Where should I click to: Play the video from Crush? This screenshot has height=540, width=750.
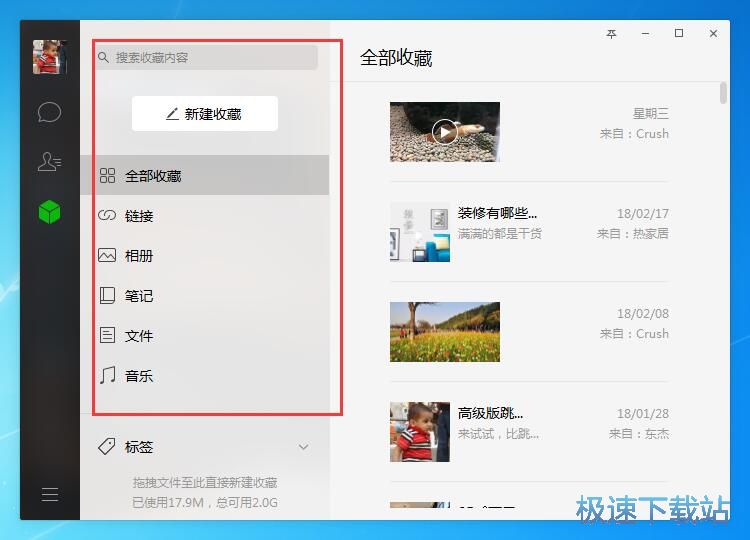pyautogui.click(x=445, y=131)
